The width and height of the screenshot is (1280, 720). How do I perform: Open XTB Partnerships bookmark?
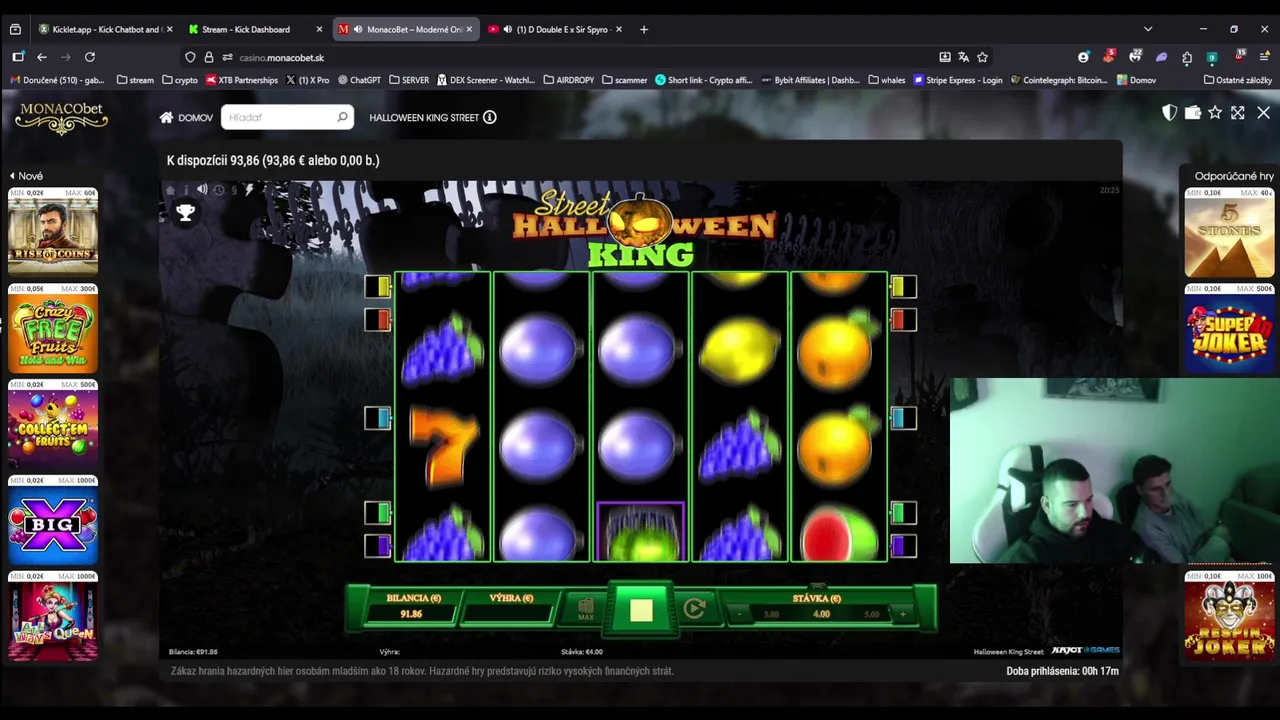[x=242, y=80]
